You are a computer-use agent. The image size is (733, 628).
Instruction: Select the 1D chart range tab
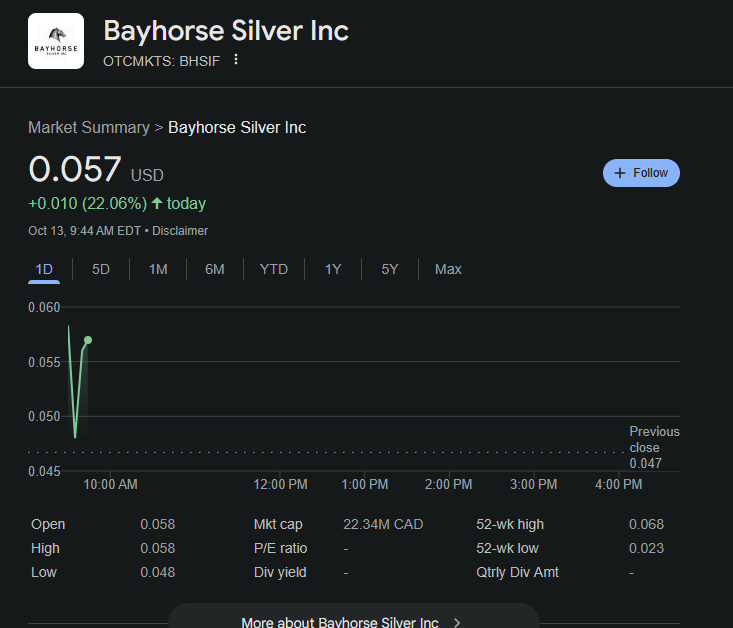(44, 270)
